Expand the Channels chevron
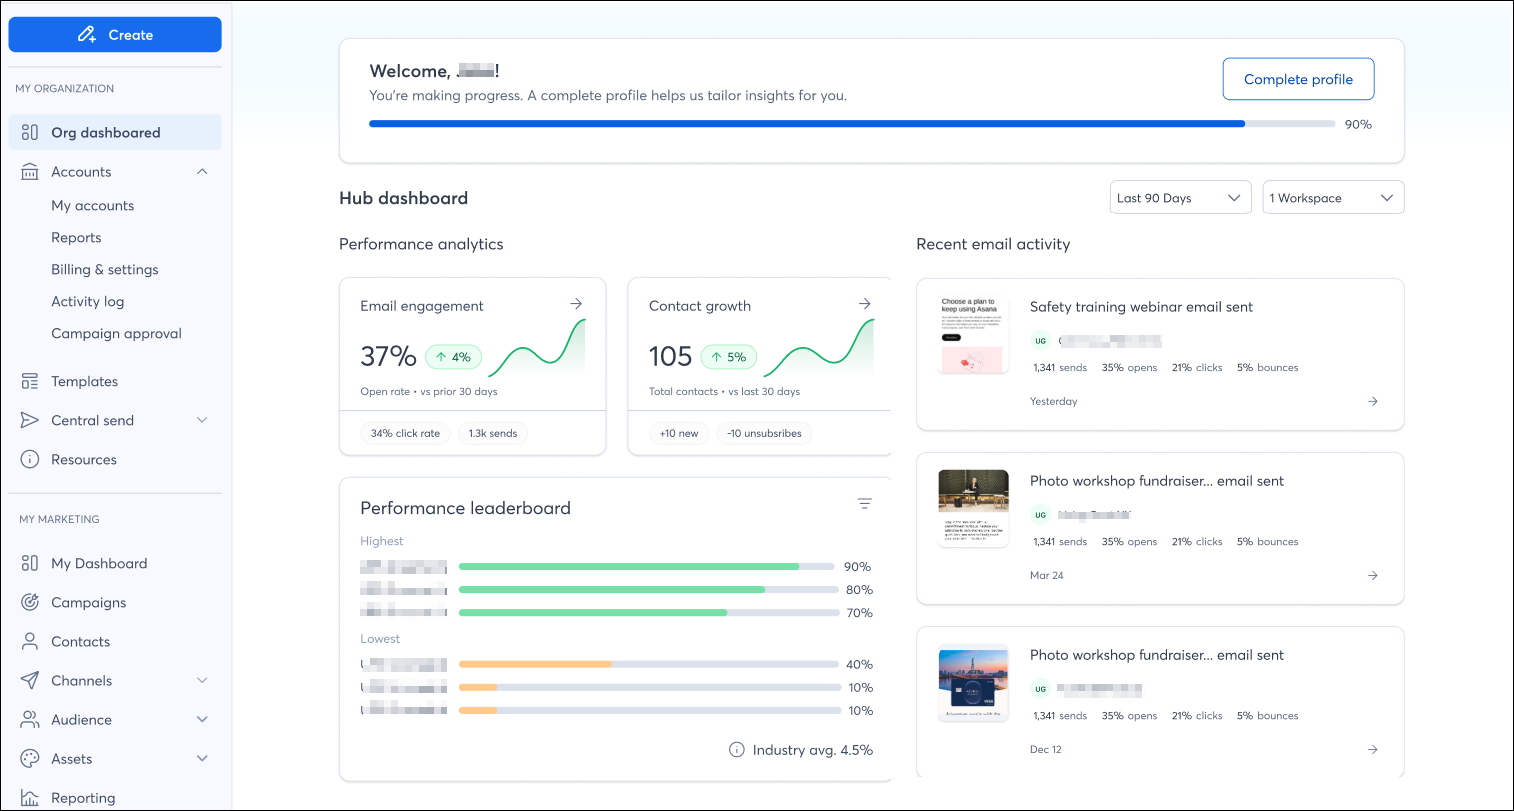Screen dimensions: 1514x811 202,681
